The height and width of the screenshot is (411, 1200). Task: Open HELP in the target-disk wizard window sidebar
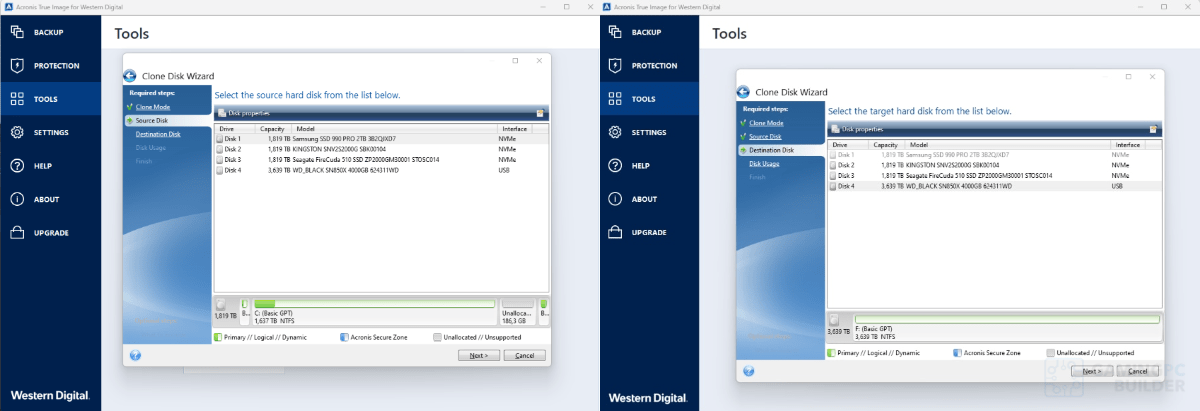[649, 165]
